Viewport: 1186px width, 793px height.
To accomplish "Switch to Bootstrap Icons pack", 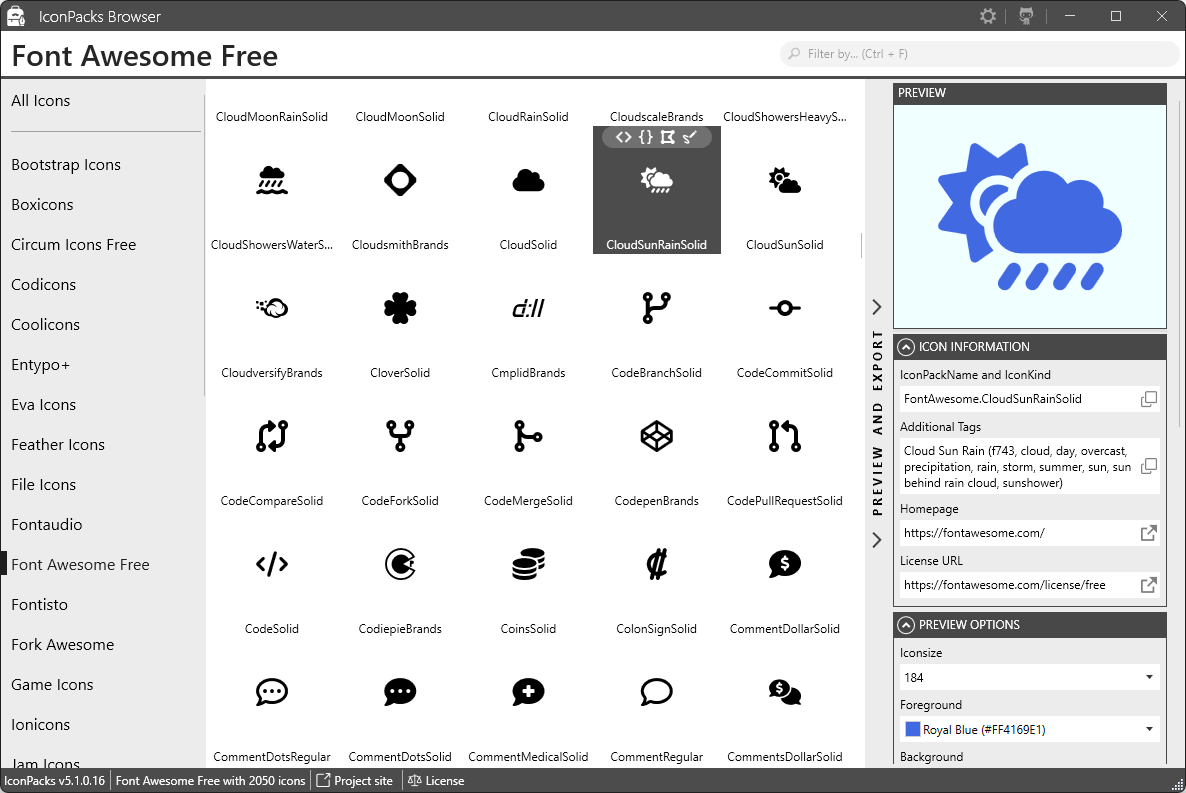I will coord(66,165).
